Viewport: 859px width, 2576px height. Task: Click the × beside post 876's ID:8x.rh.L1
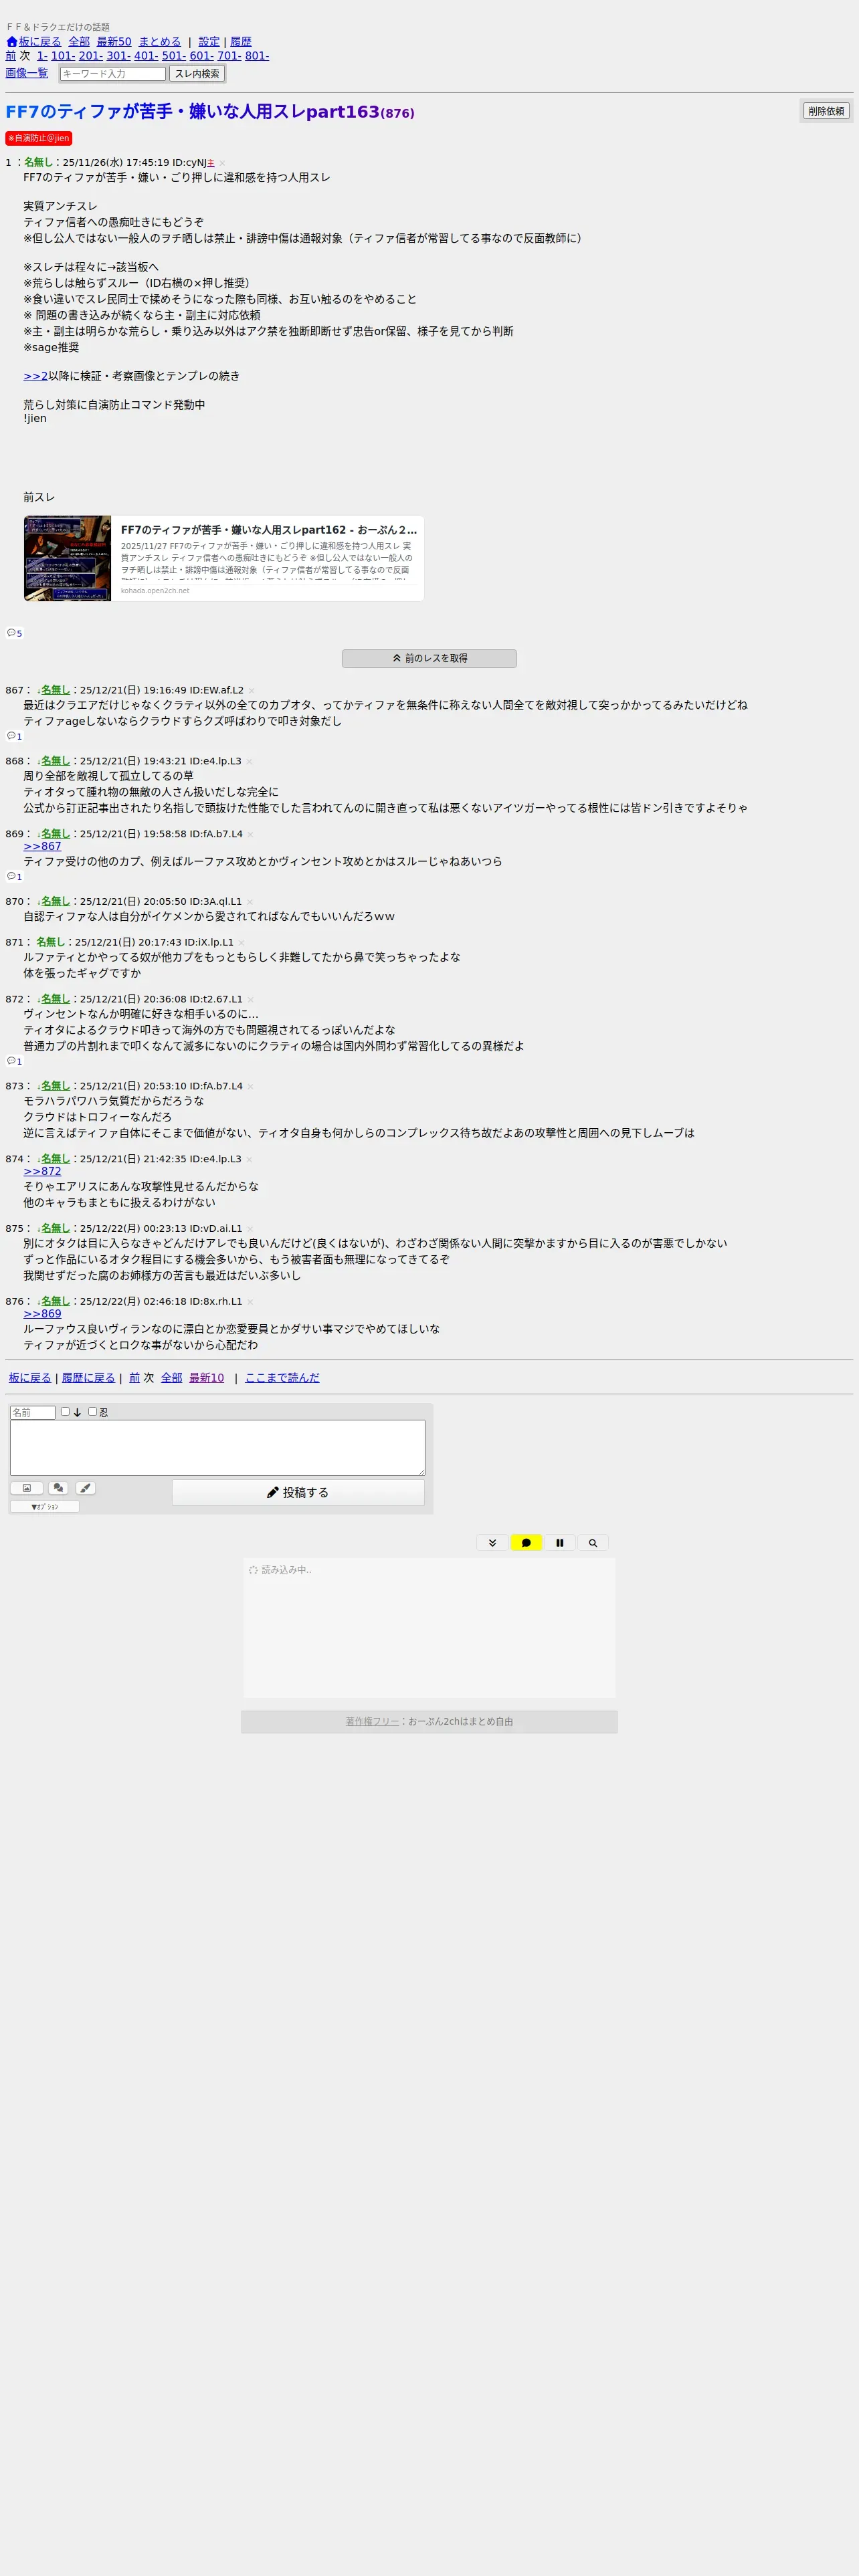pyautogui.click(x=250, y=1301)
